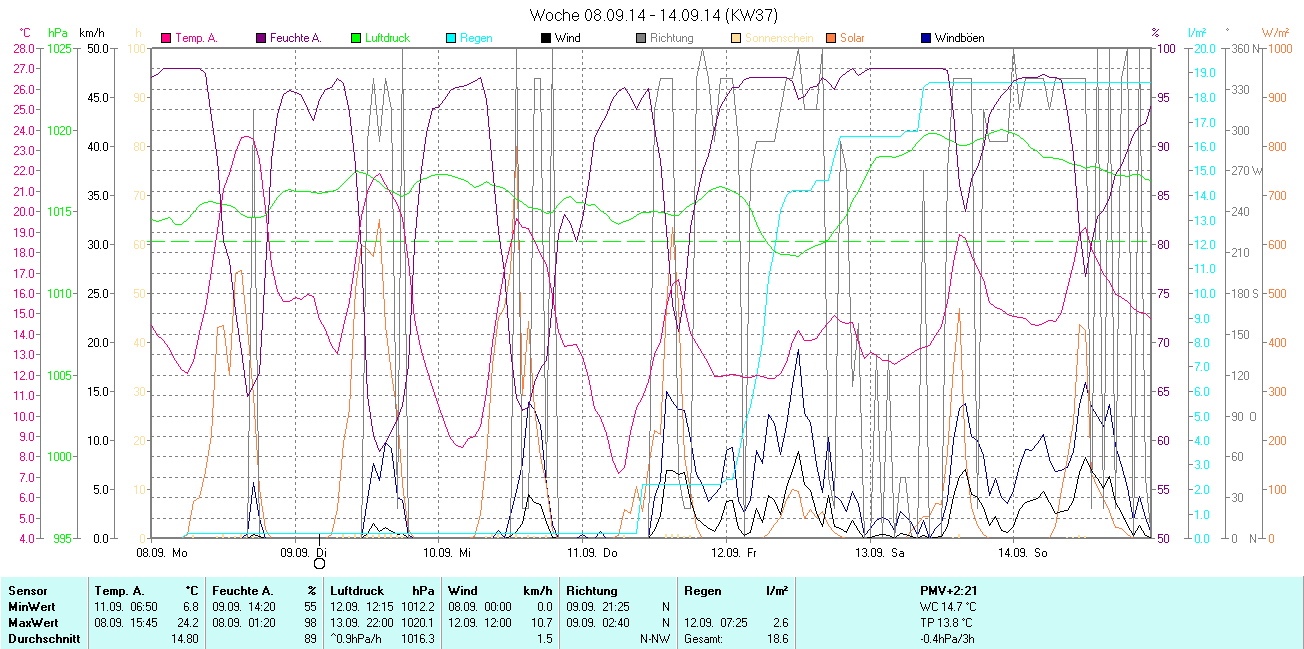Click 'Solar' label in the legend
1304x649 pixels.
[852, 38]
